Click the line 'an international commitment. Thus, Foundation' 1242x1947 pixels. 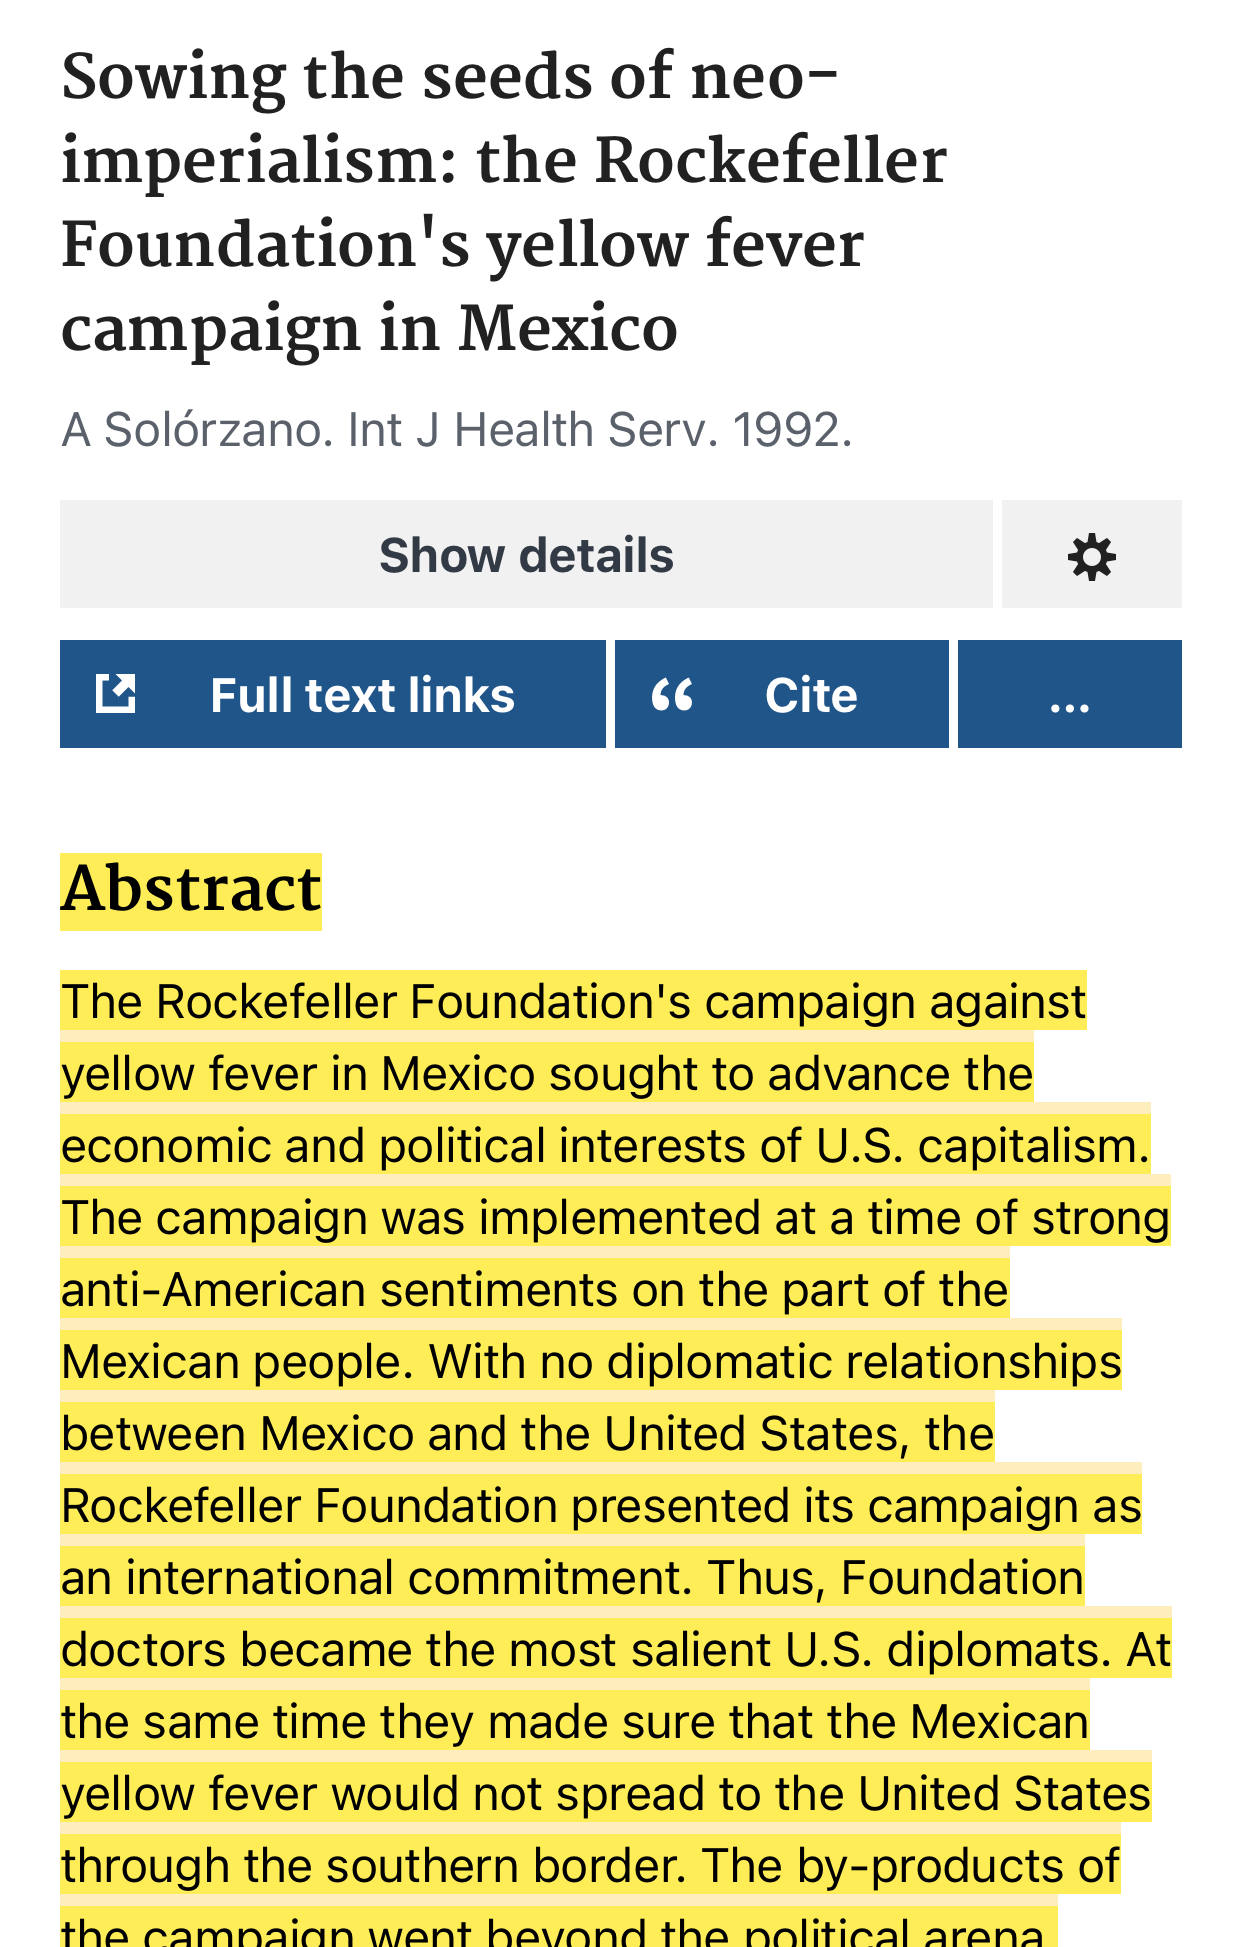click(572, 1578)
